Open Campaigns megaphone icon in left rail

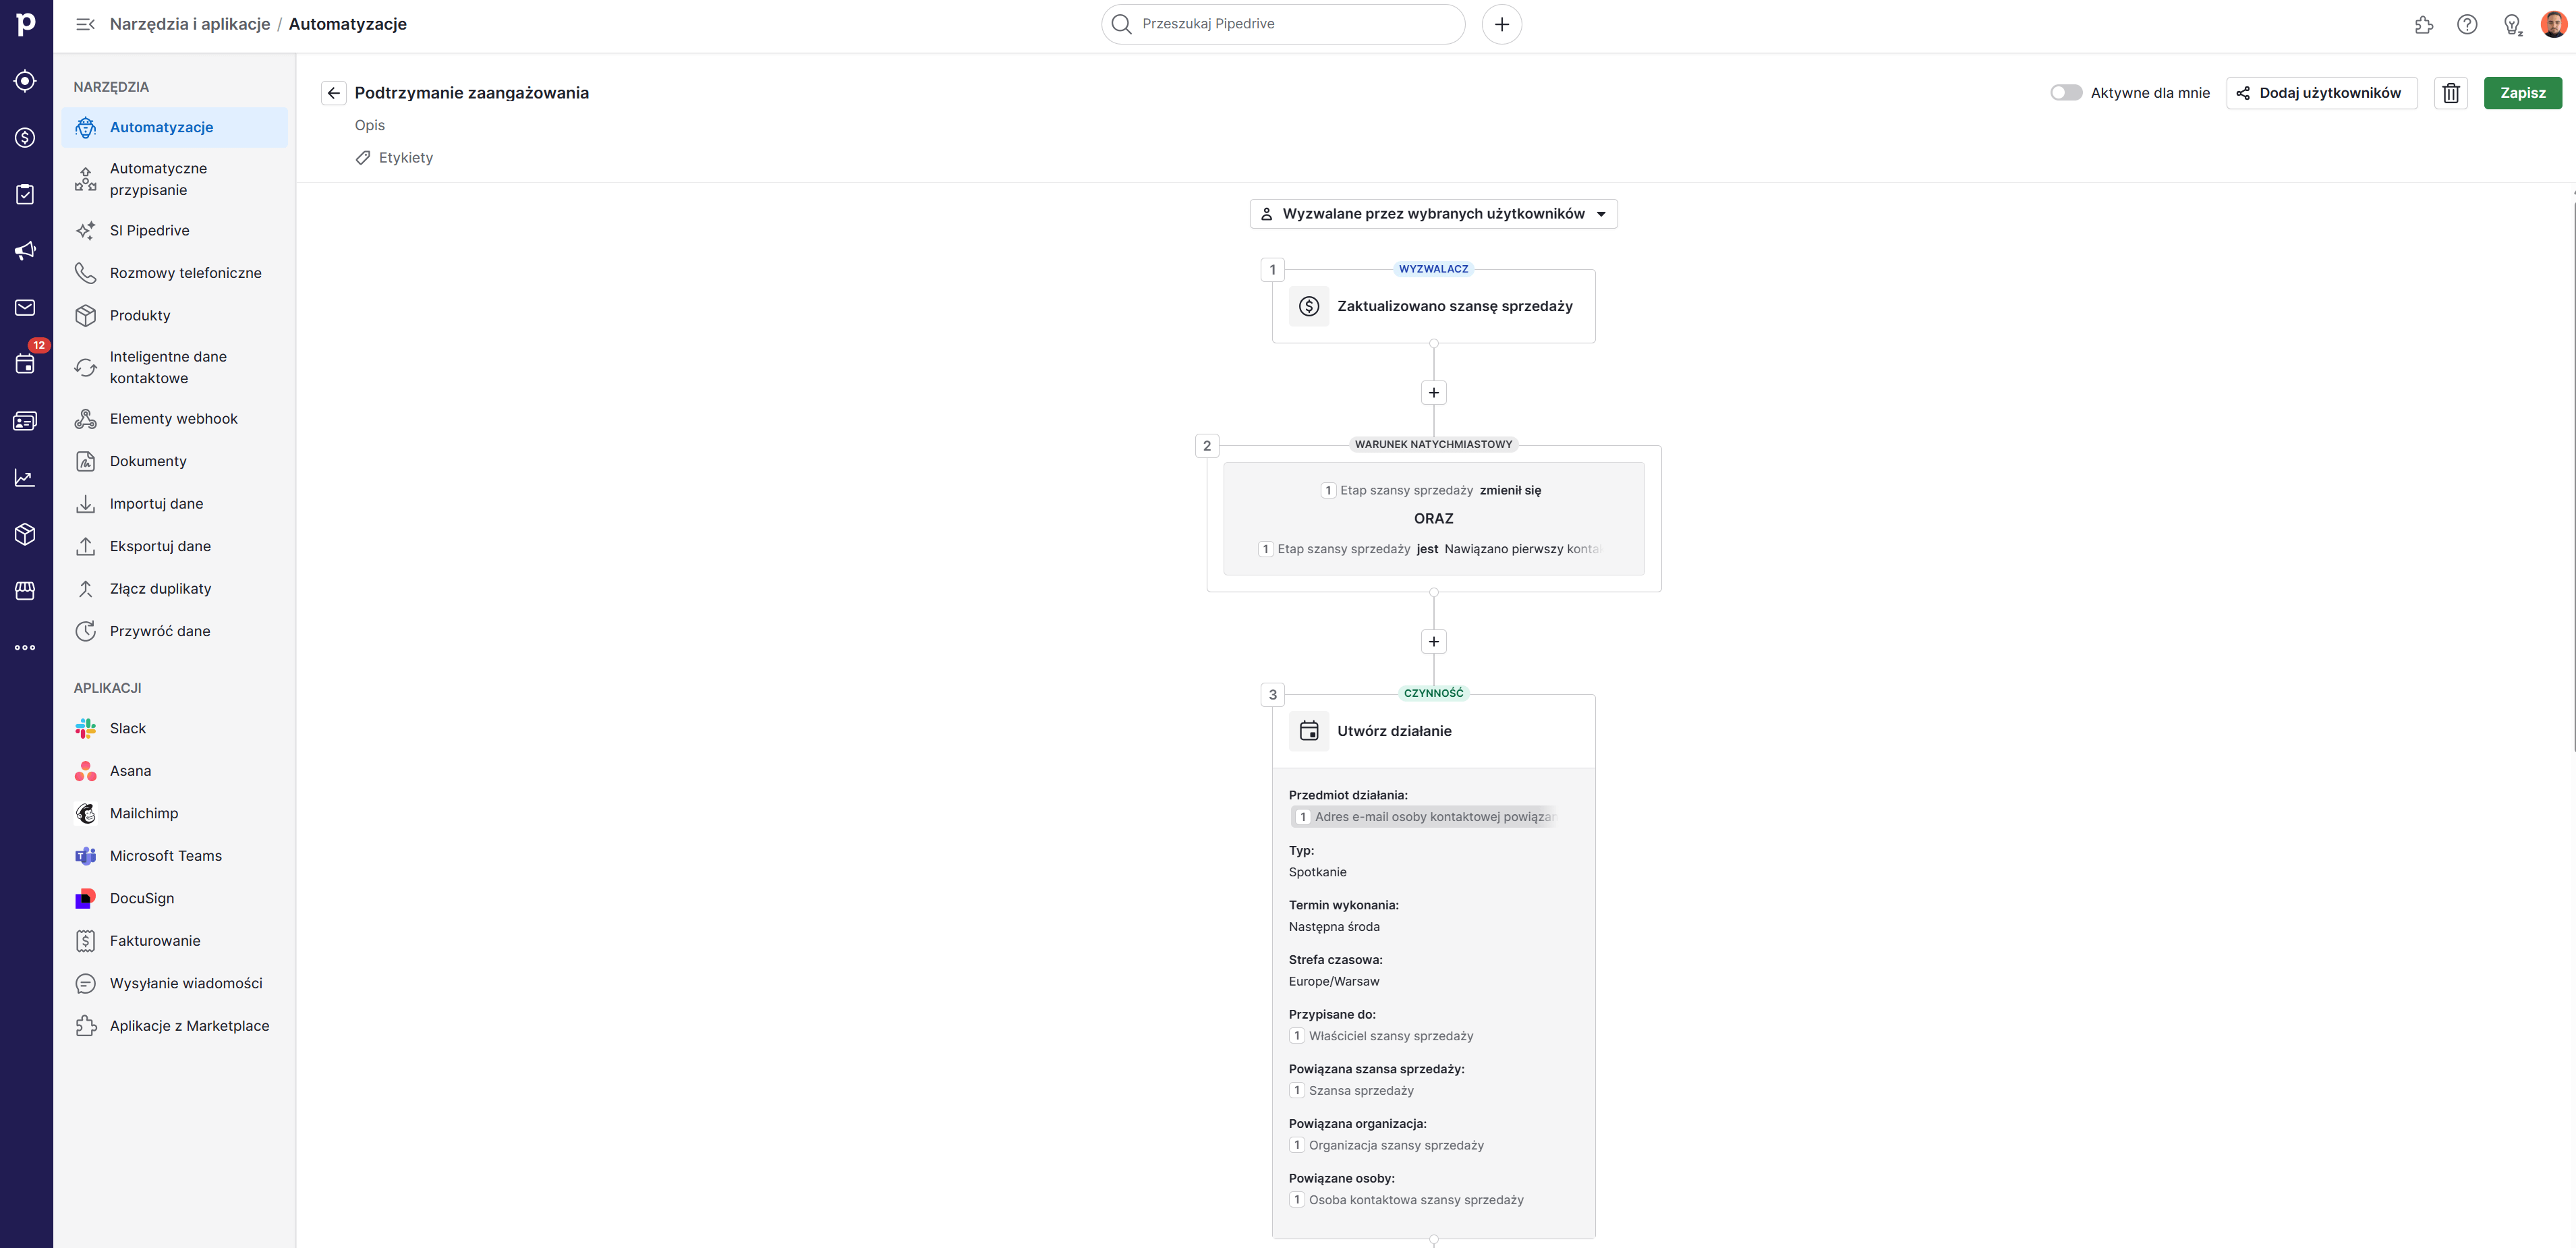coord(25,250)
